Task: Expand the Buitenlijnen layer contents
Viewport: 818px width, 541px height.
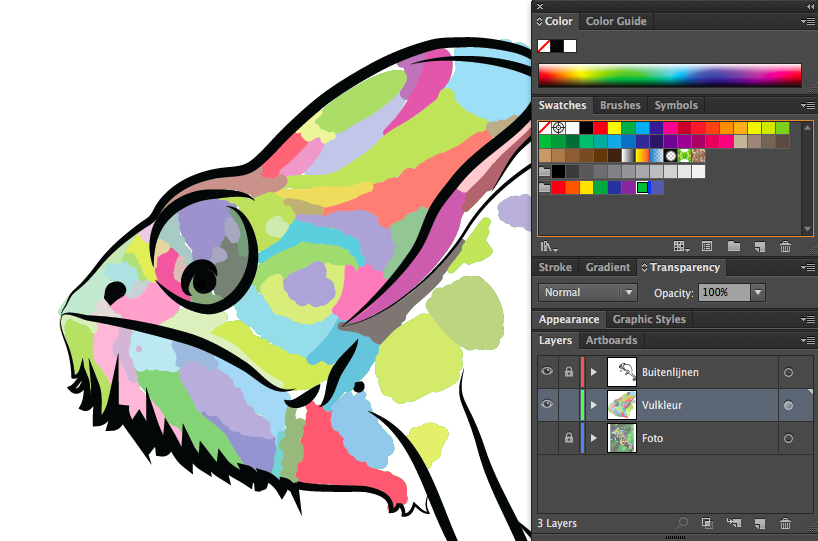Action: click(594, 372)
